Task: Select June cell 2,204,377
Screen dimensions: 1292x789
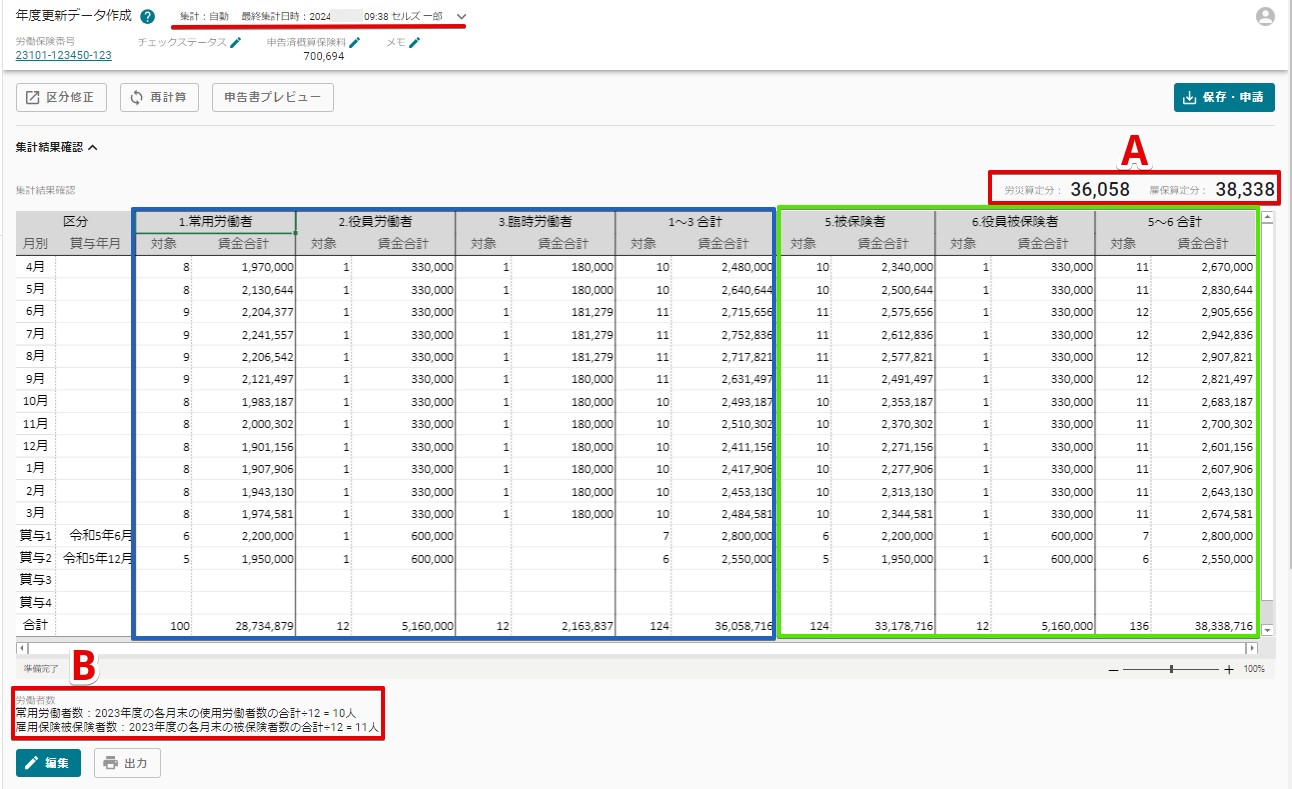Action: click(x=243, y=312)
